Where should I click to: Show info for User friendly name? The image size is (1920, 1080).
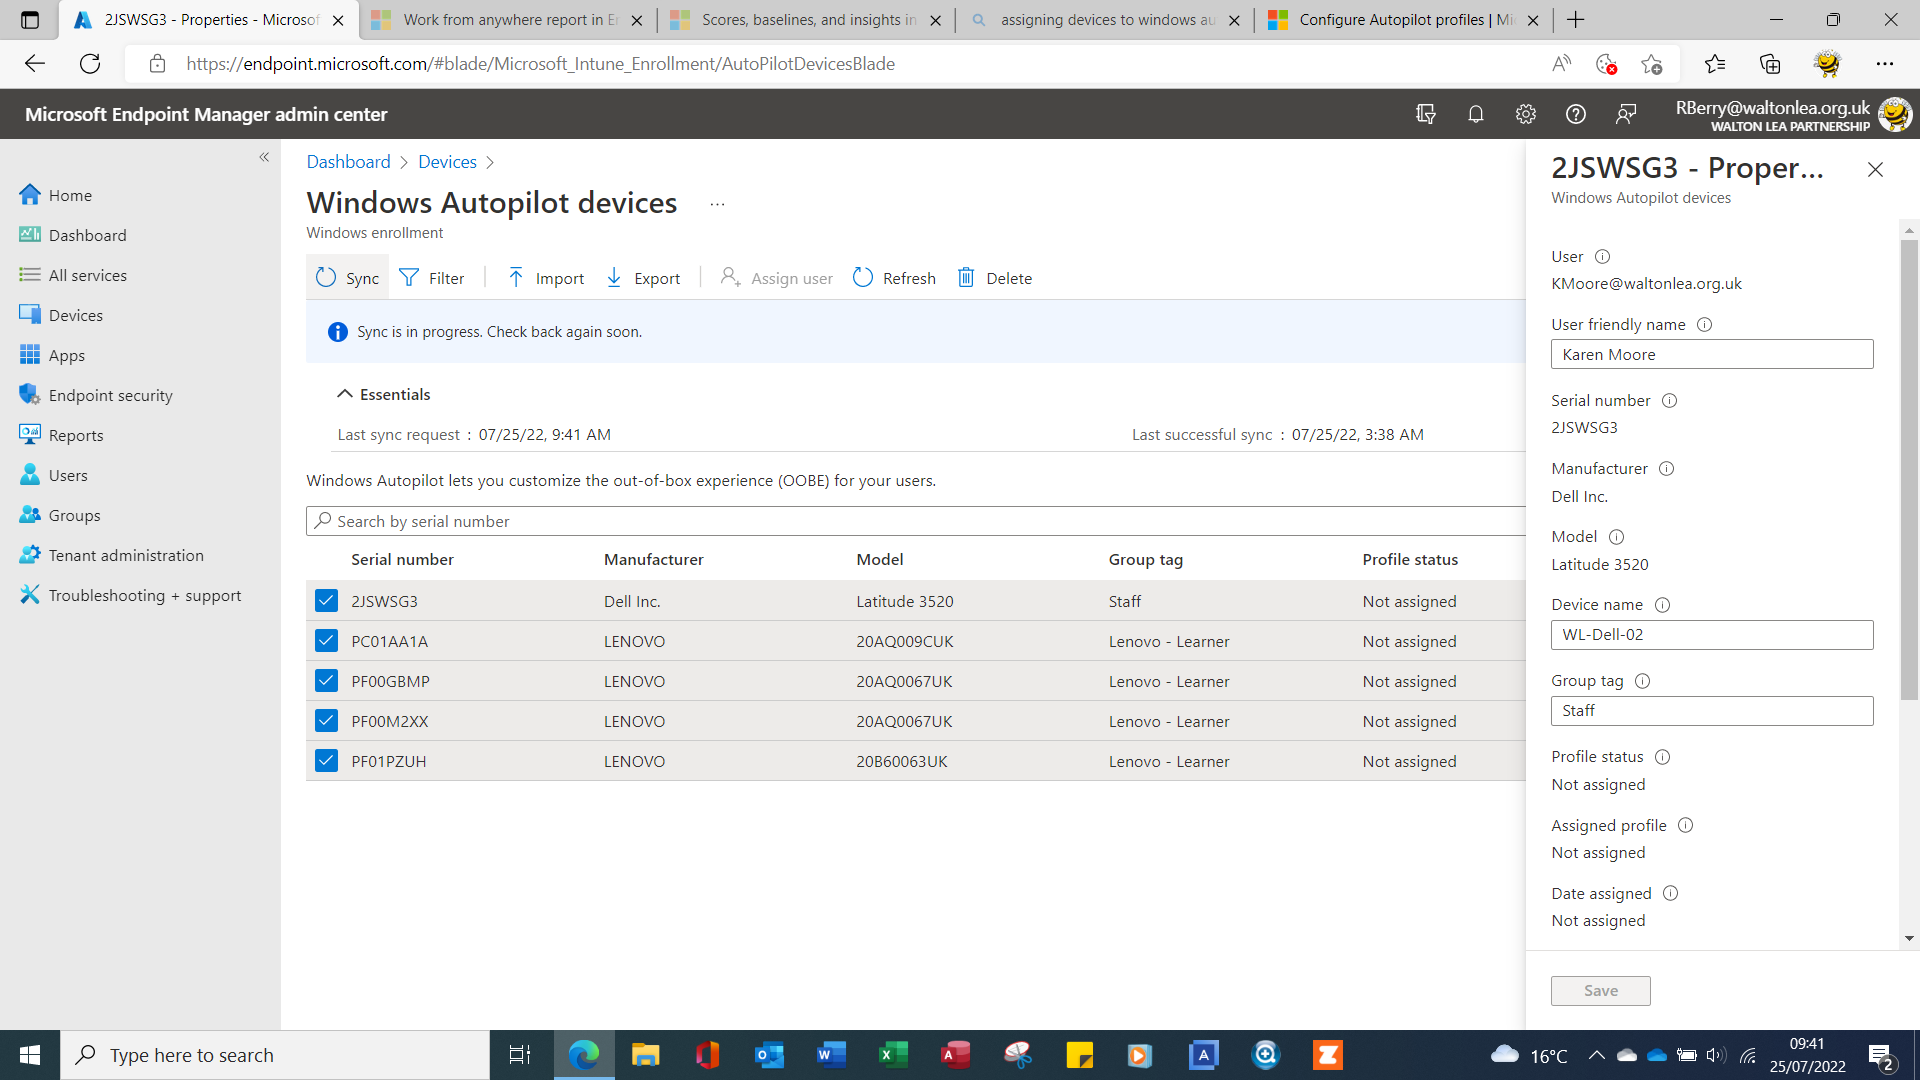[1705, 324]
